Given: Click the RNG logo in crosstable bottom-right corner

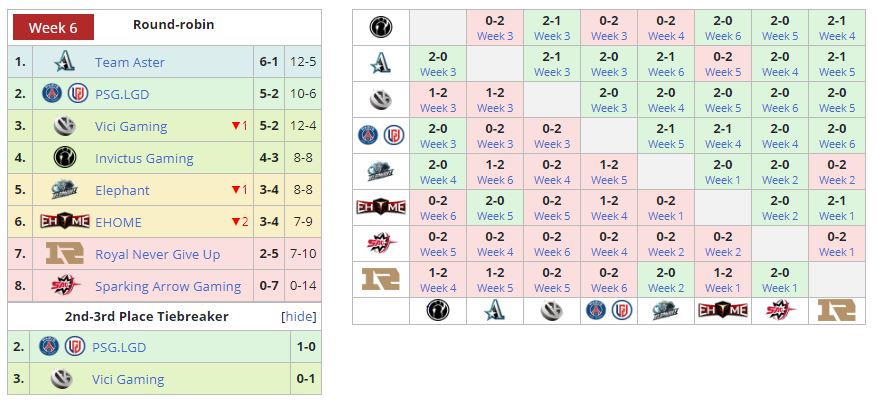Looking at the screenshot, I should [x=837, y=310].
